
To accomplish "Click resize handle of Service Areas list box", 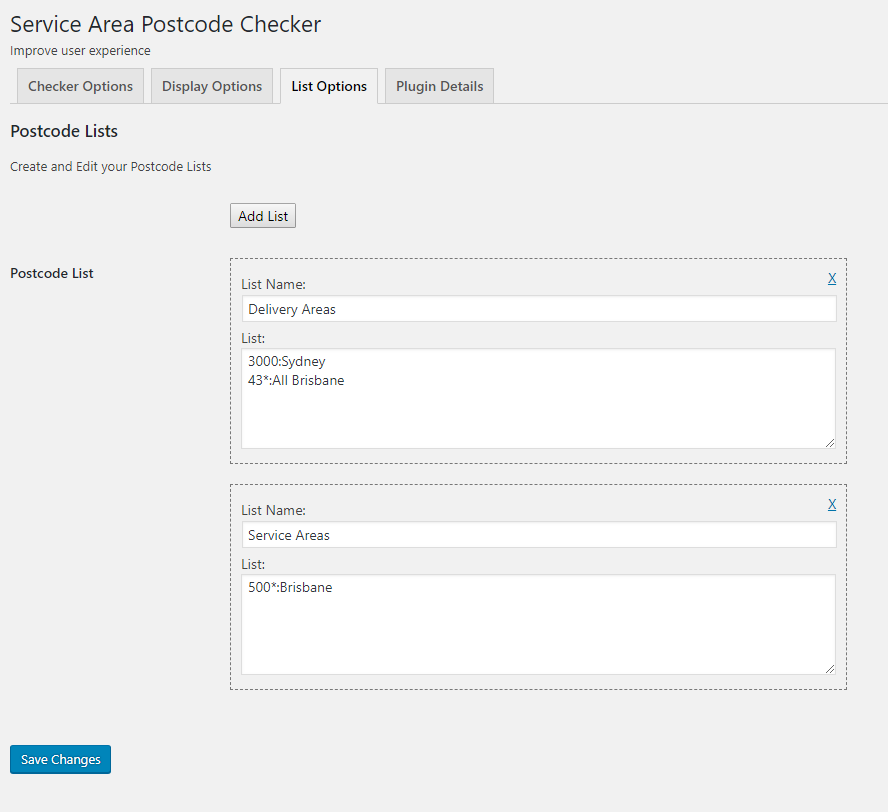I will pyautogui.click(x=829, y=668).
